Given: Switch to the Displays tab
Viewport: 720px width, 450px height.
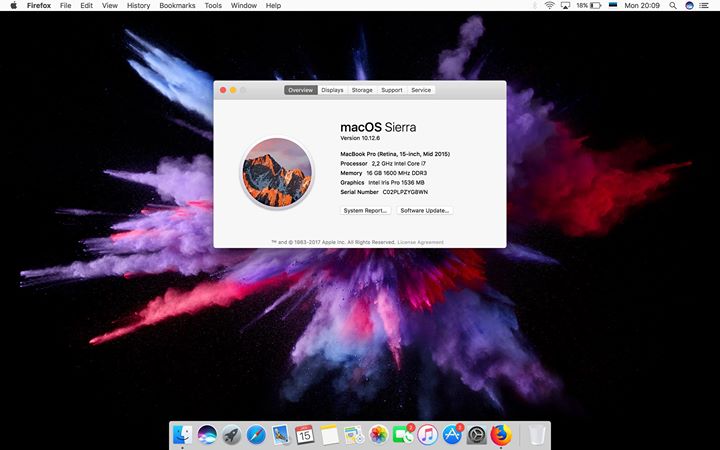Looking at the screenshot, I should pyautogui.click(x=332, y=90).
